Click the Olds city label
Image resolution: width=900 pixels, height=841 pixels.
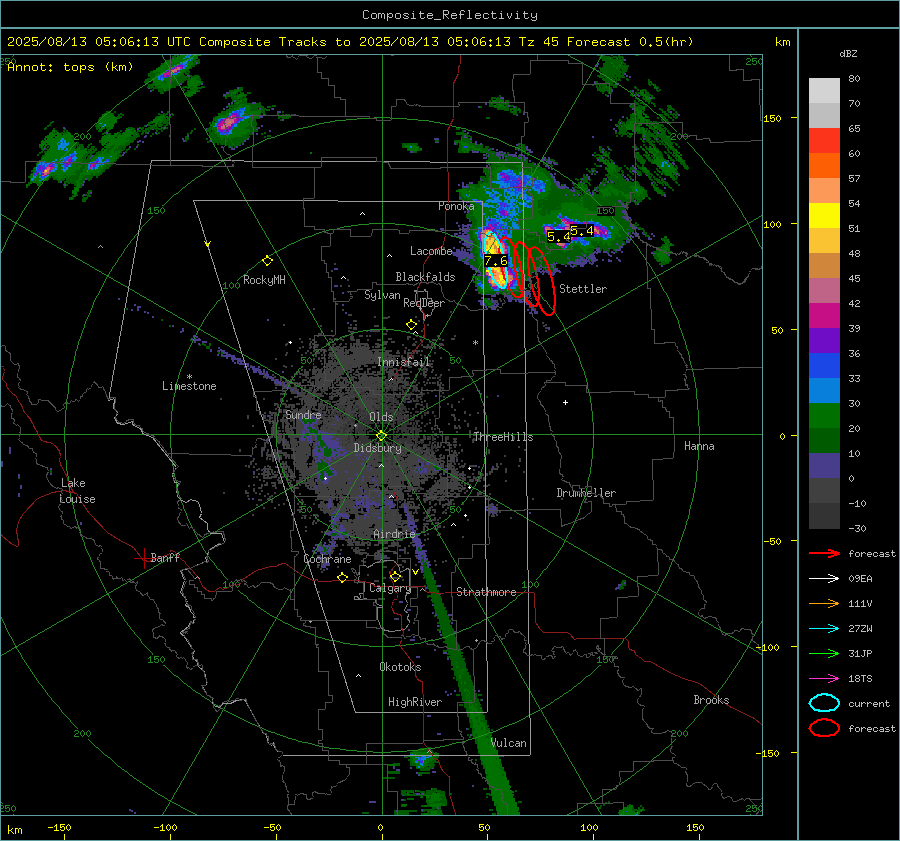[381, 417]
